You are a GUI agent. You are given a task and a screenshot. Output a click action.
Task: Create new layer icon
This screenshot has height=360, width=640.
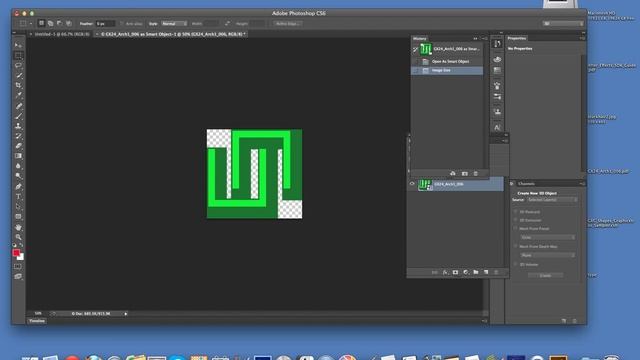(486, 272)
